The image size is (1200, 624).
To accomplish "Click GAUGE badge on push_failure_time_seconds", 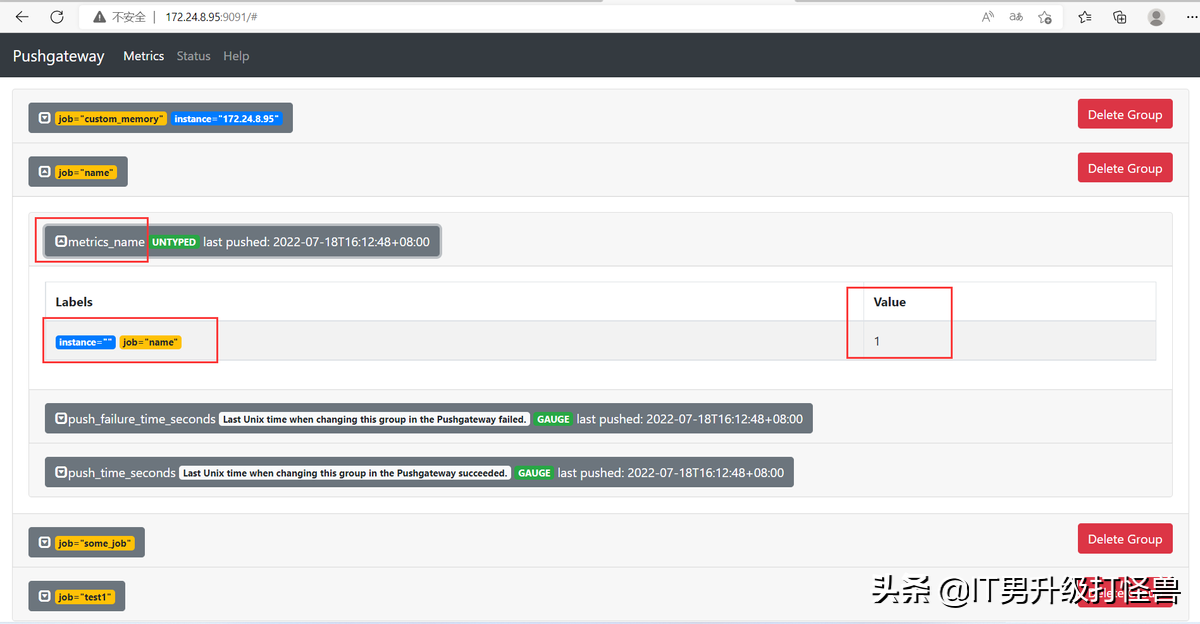I will tap(553, 419).
